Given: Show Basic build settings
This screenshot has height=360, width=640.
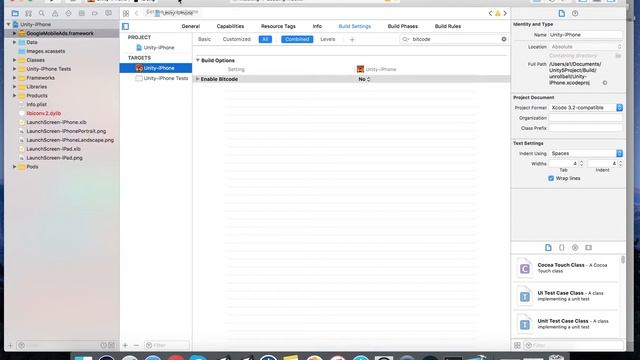Looking at the screenshot, I should pyautogui.click(x=204, y=39).
